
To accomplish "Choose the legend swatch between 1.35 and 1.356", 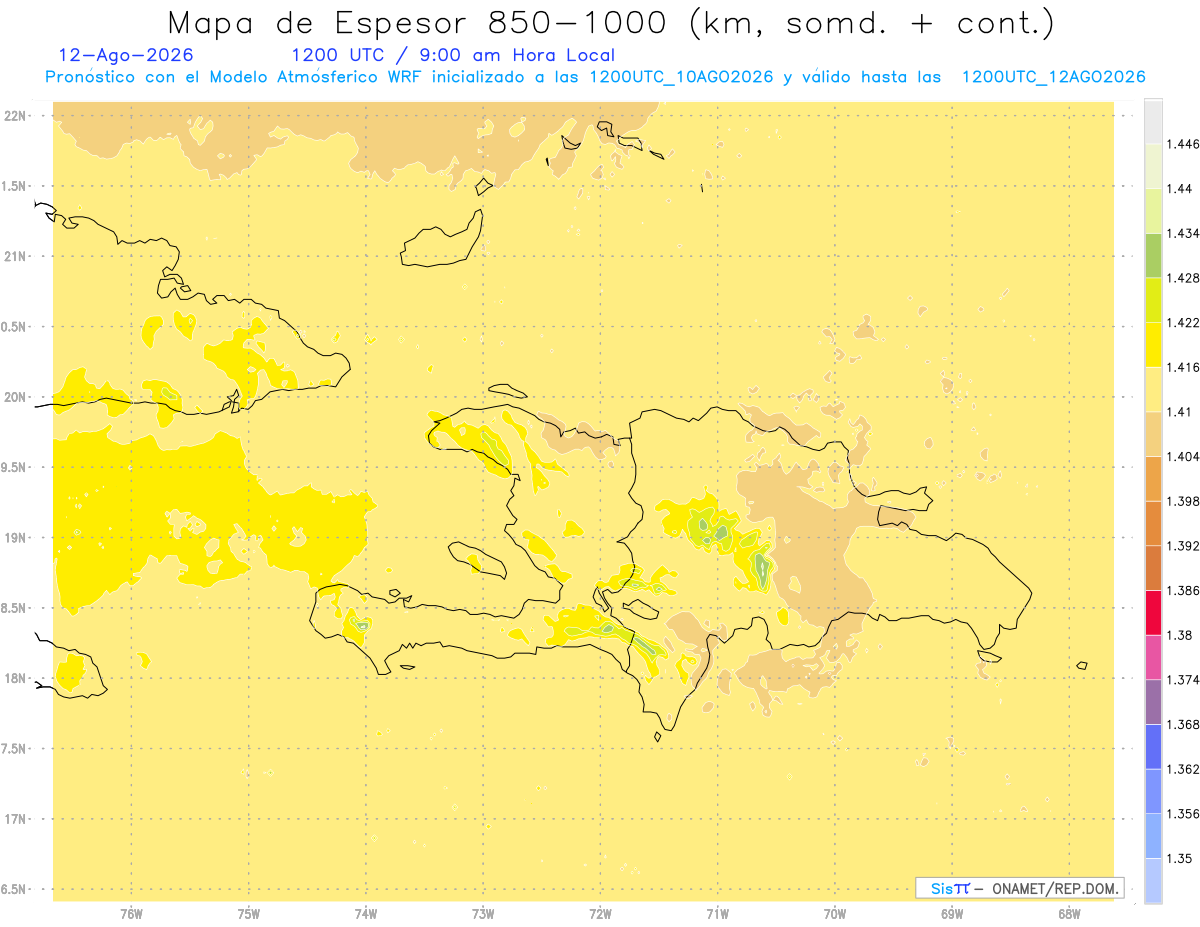I will (x=1153, y=836).
